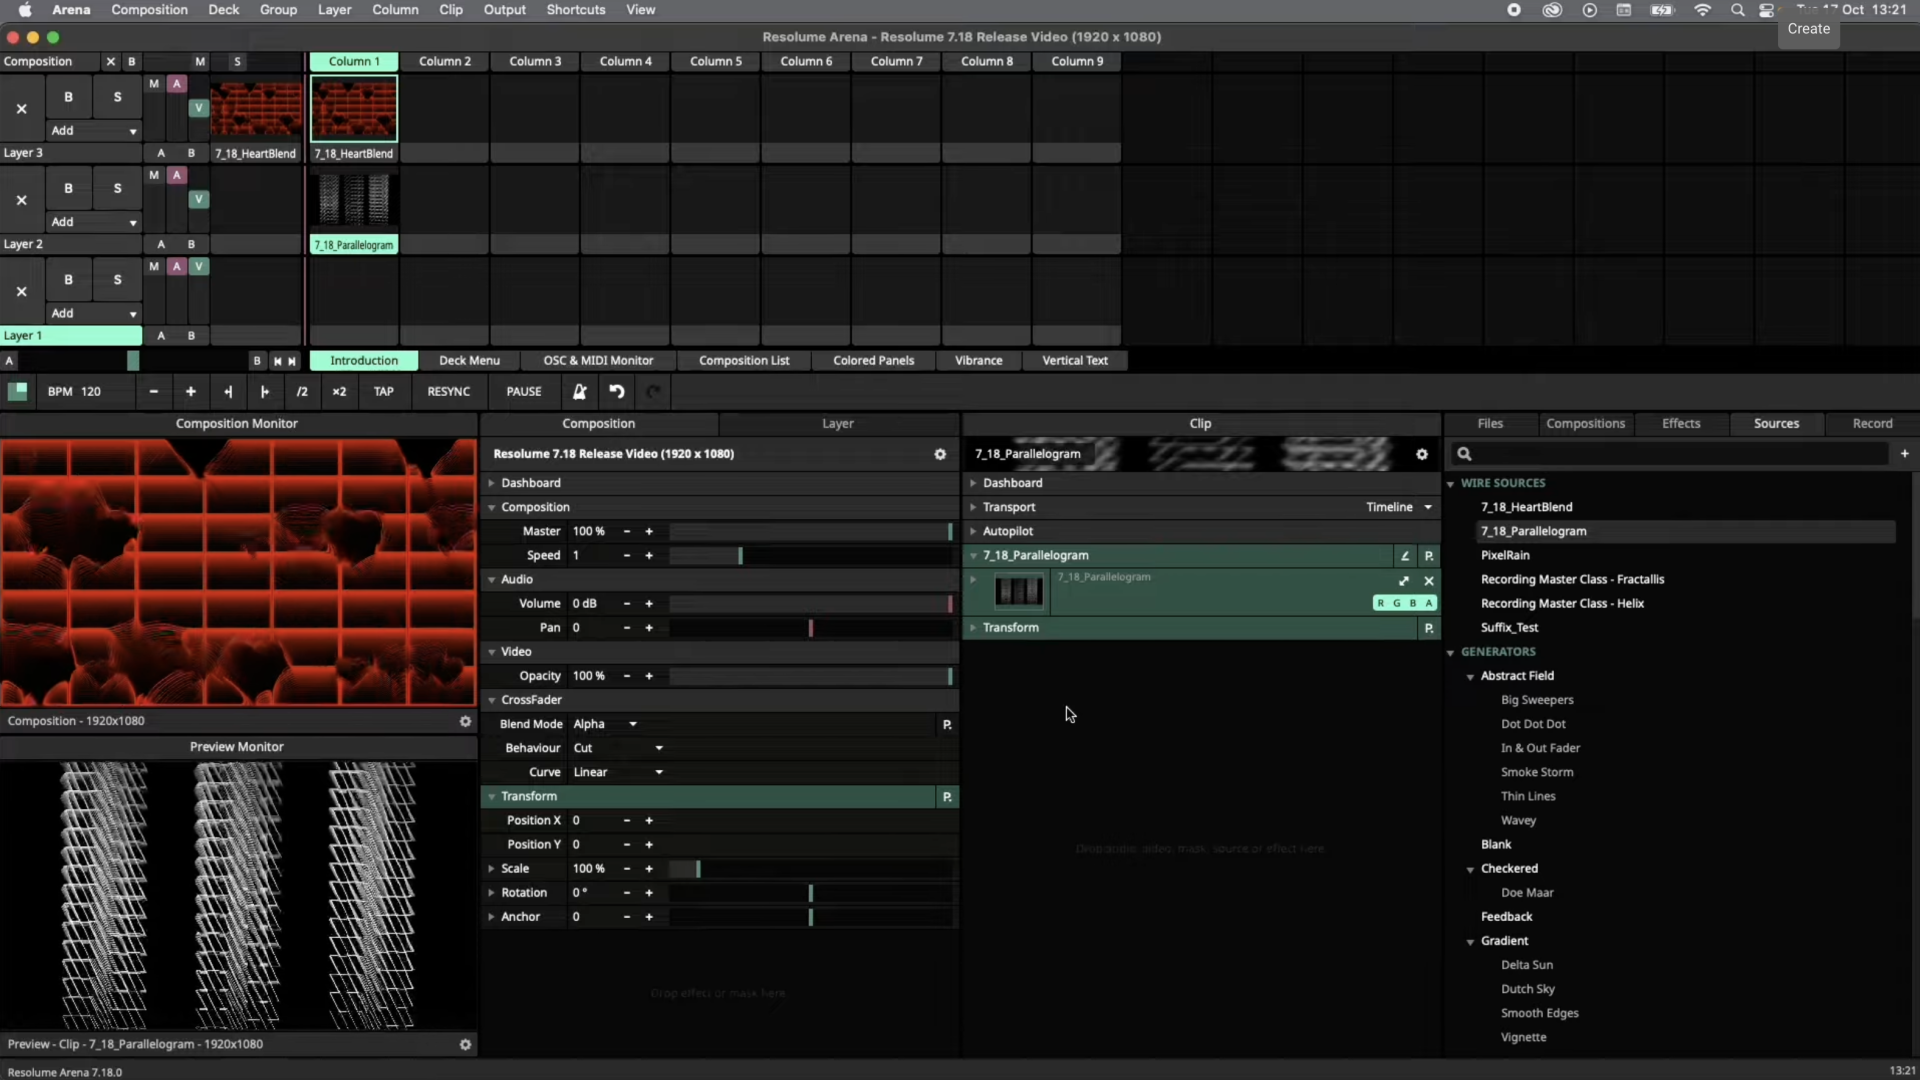Remove the Parallelogram source with X icon
The image size is (1920, 1080).
tap(1429, 581)
